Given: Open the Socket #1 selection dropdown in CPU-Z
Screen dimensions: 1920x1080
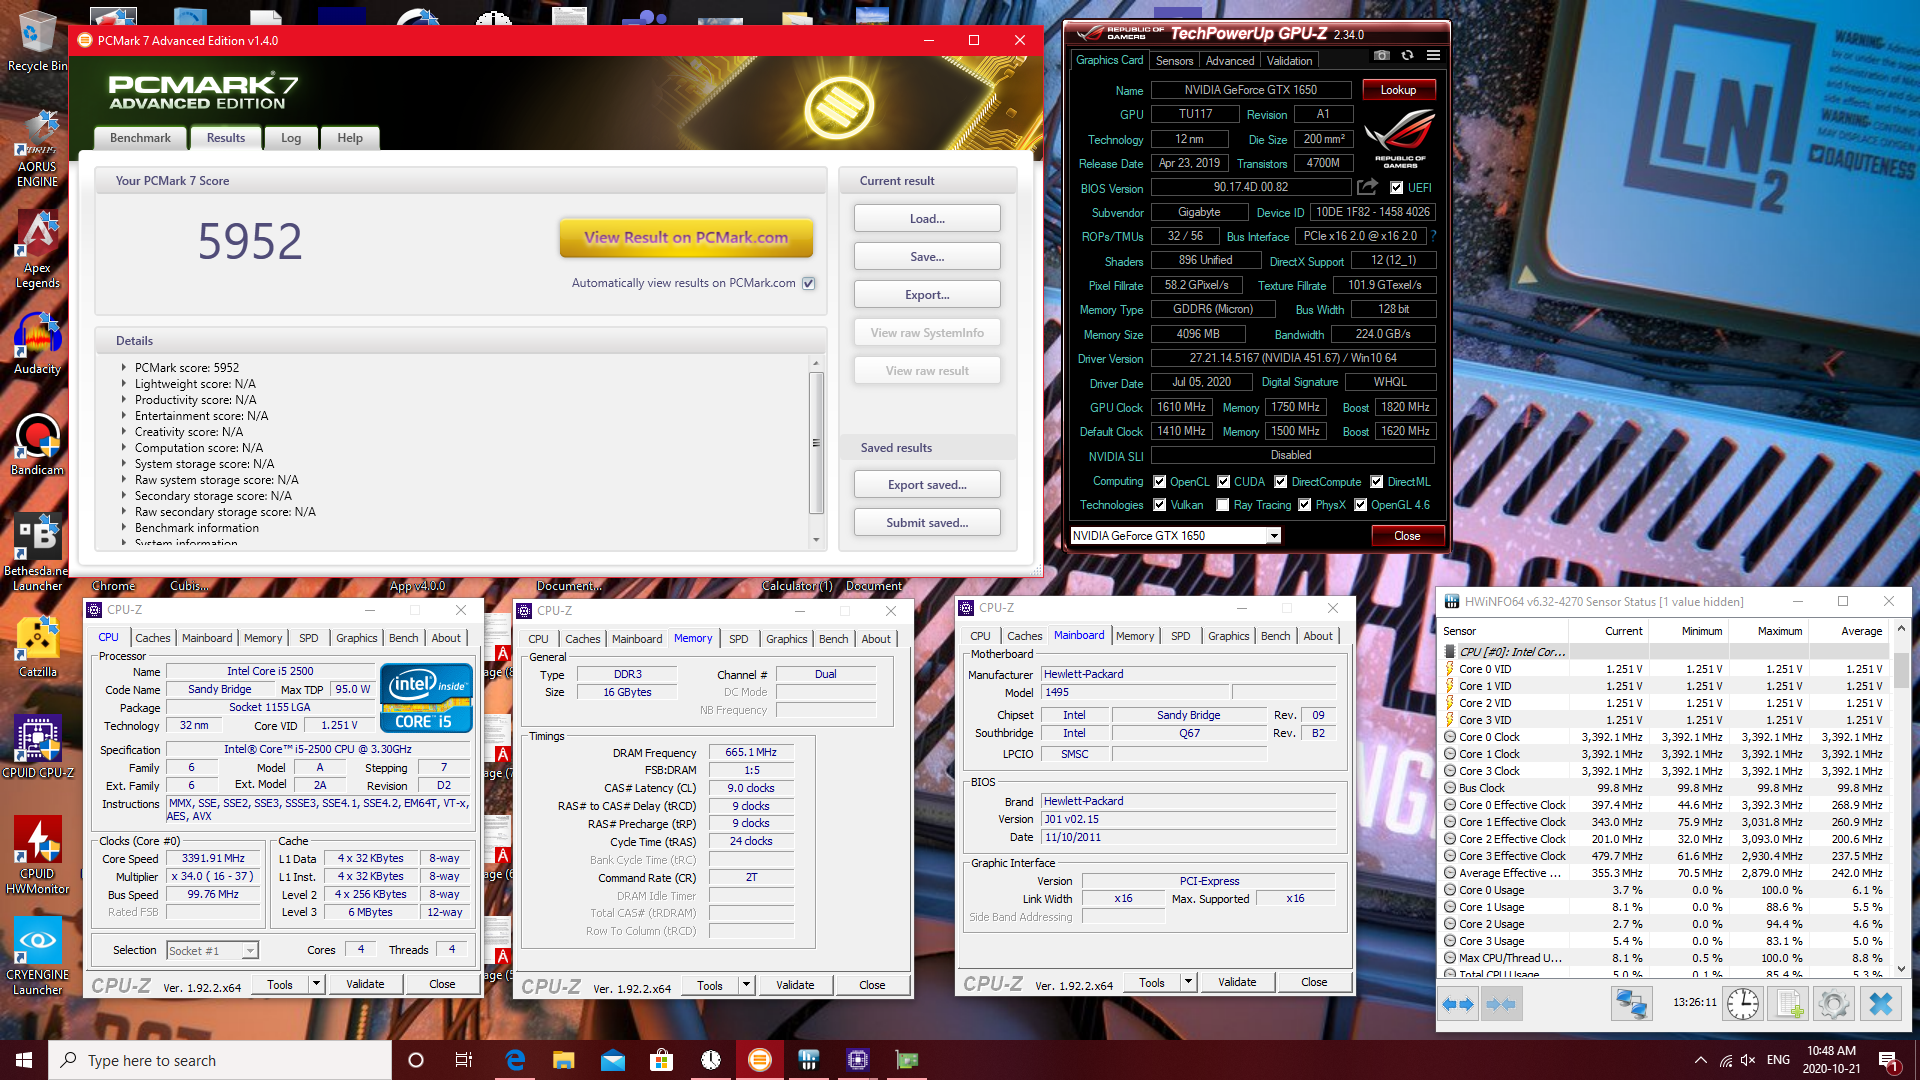Looking at the screenshot, I should coord(250,950).
